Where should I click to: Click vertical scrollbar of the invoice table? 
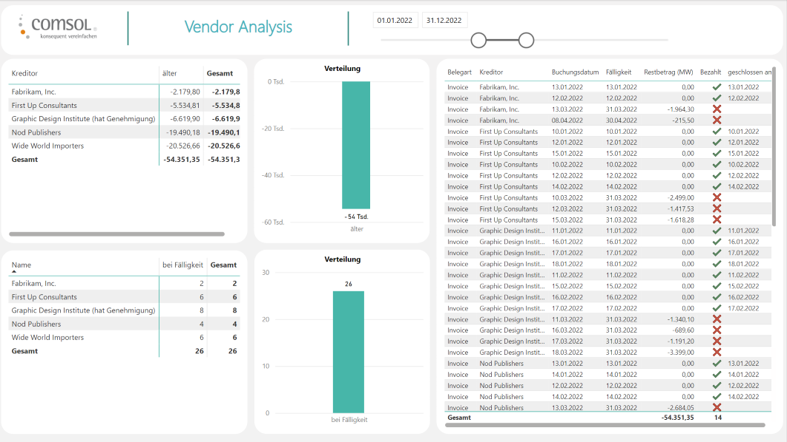click(x=774, y=146)
